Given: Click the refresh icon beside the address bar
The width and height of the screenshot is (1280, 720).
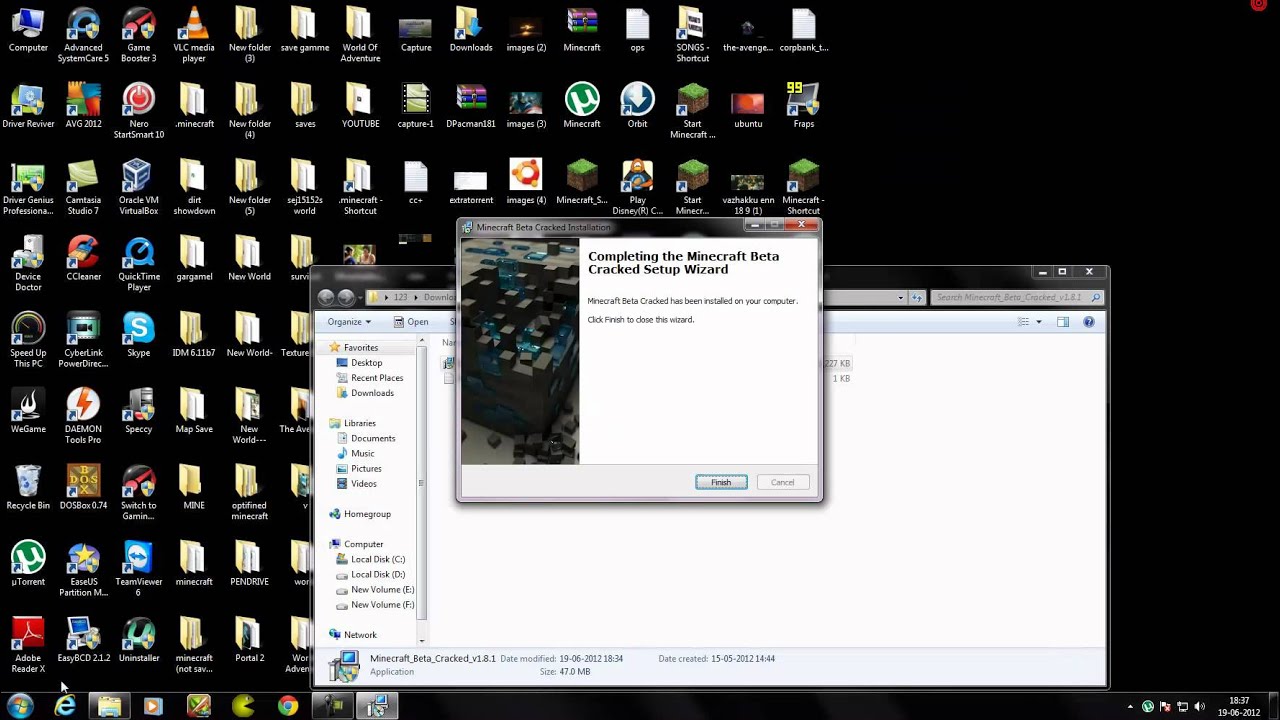Looking at the screenshot, I should pos(917,297).
